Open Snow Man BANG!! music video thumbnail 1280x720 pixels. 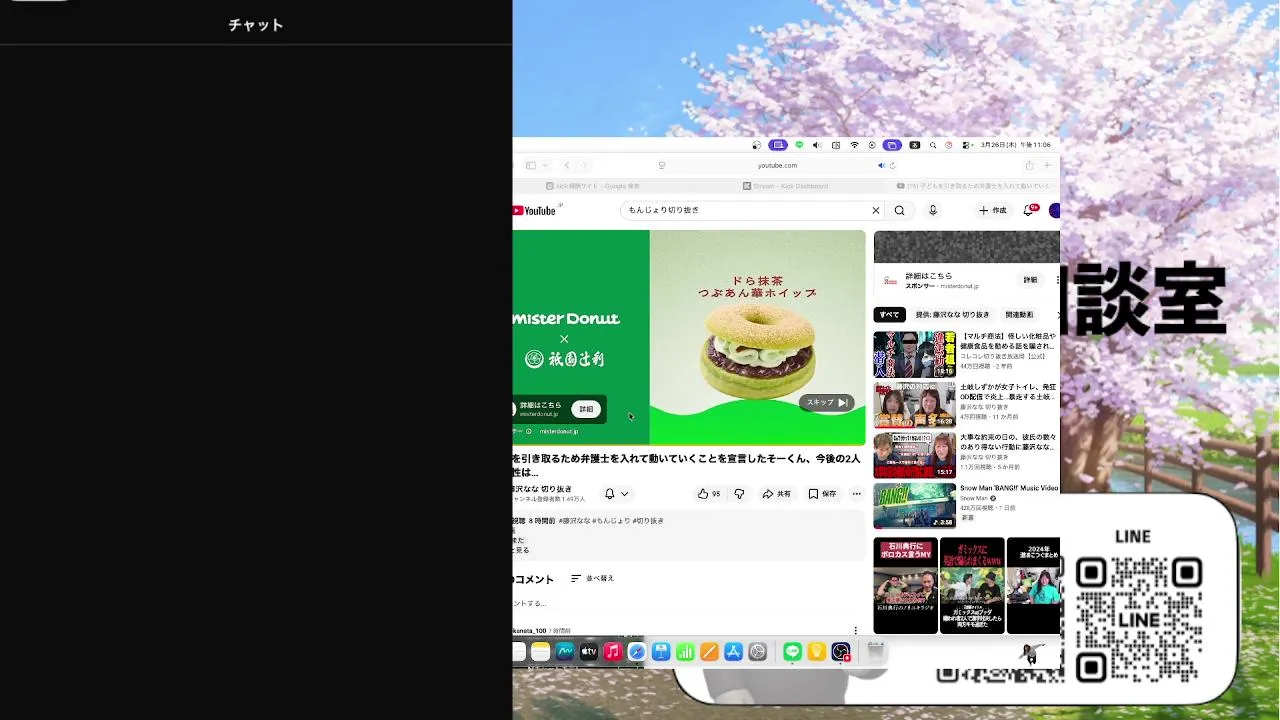[x=914, y=506]
